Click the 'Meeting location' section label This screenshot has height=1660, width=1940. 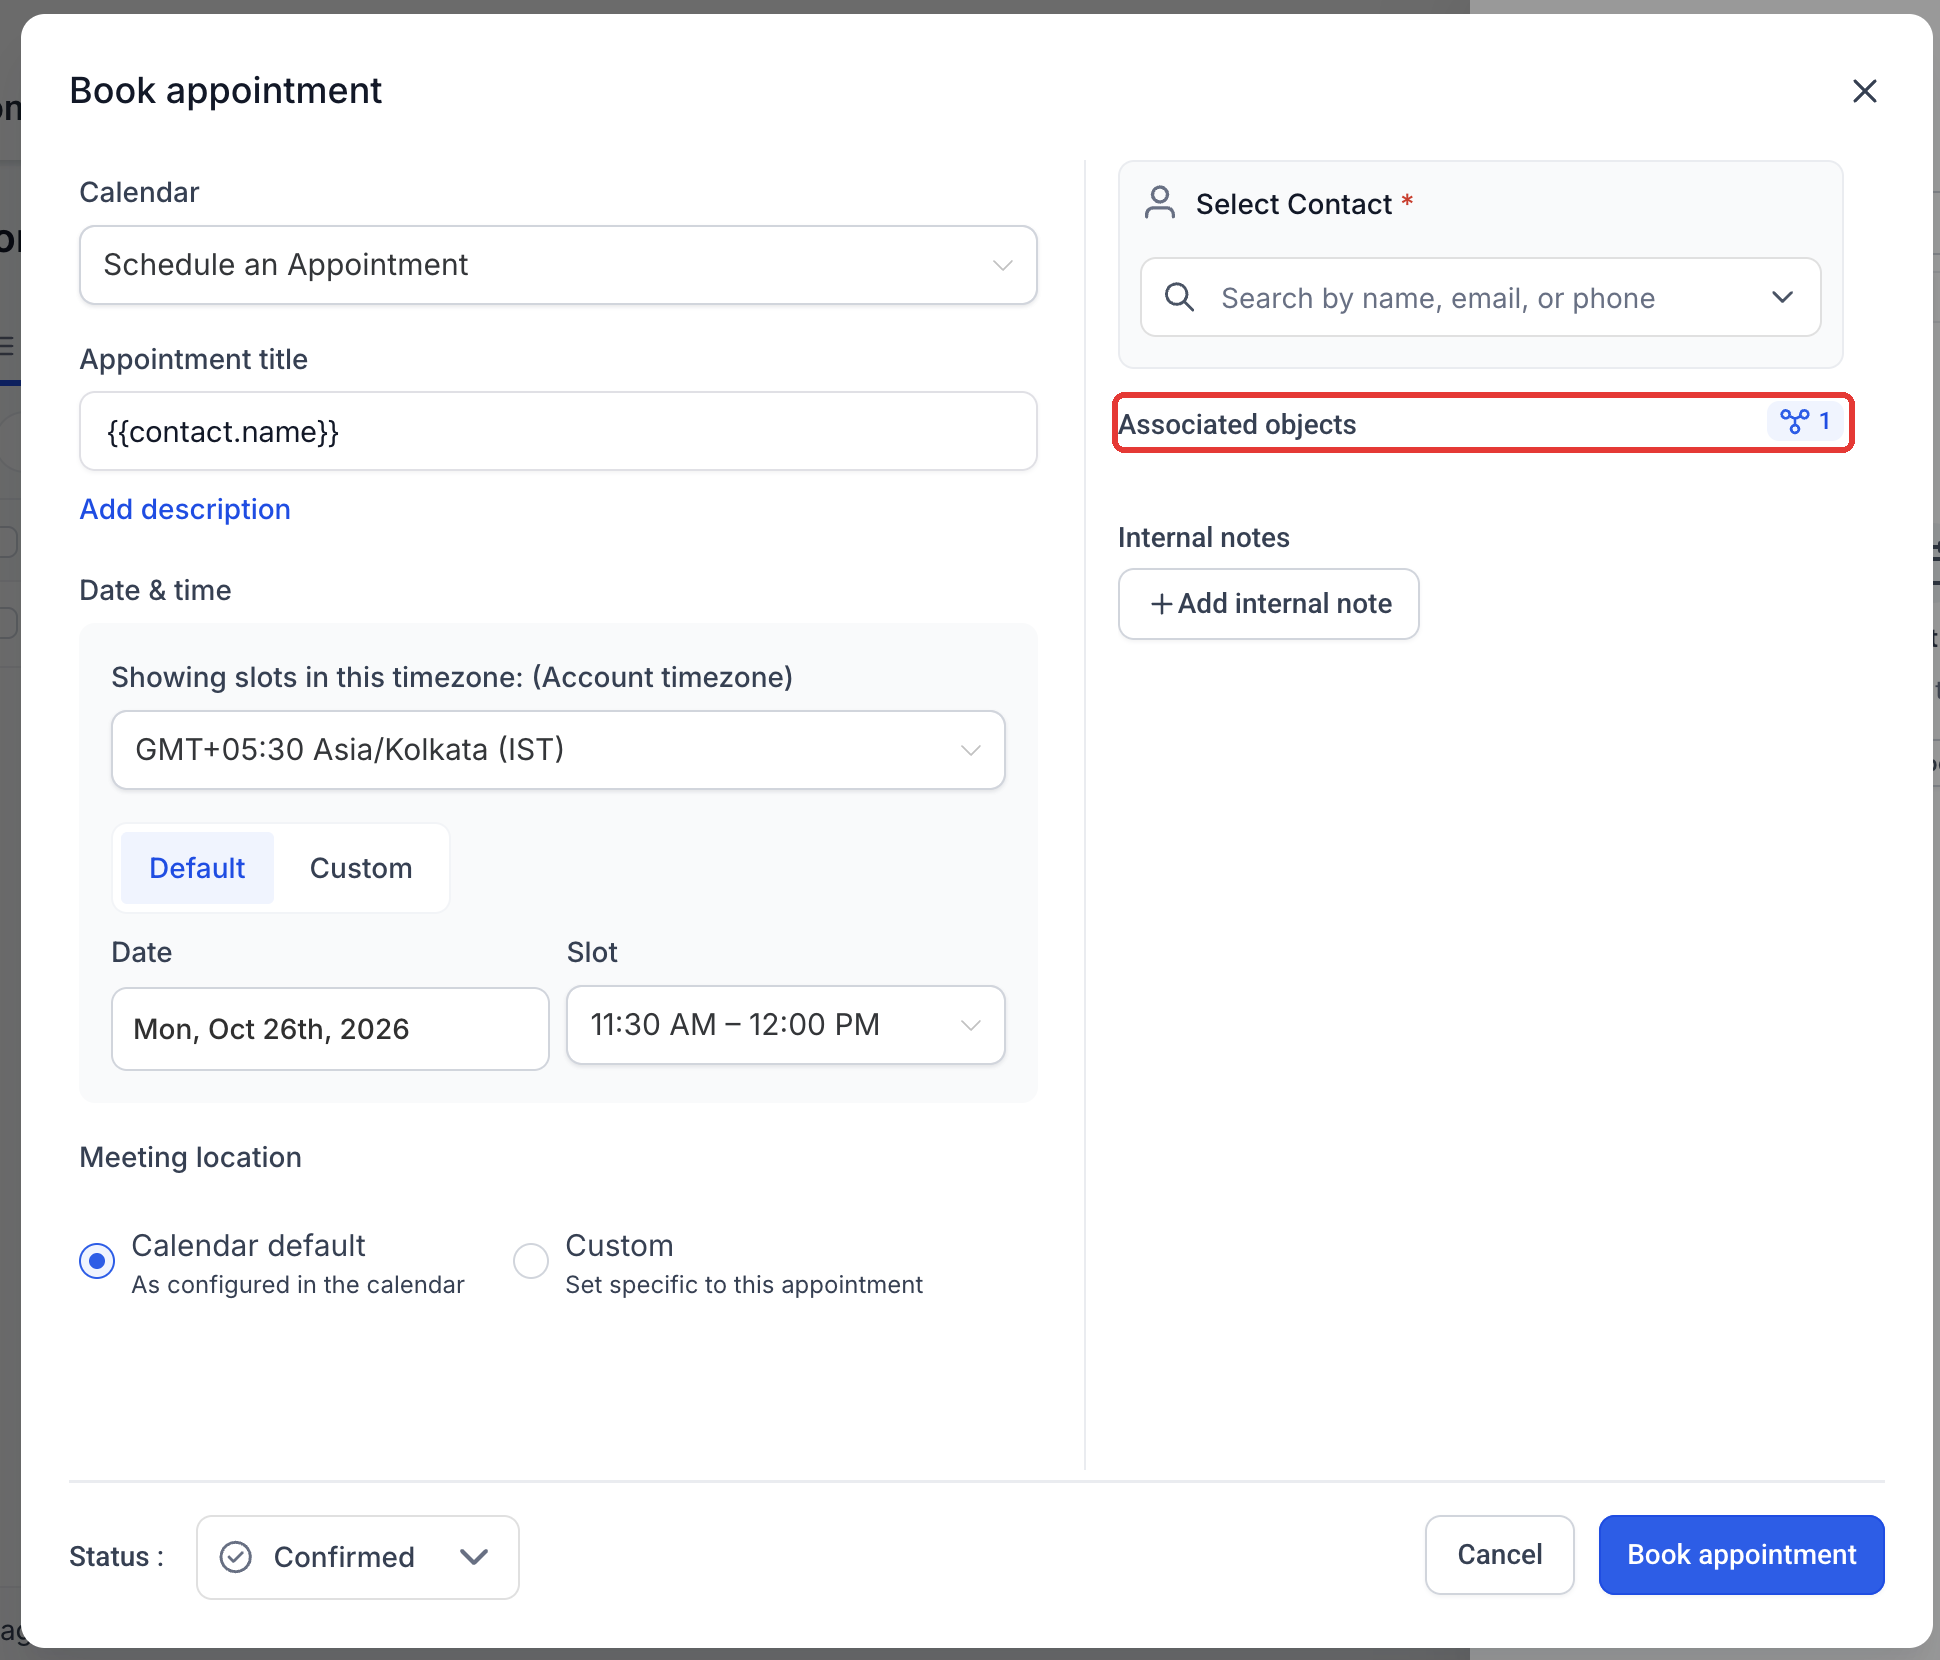pos(191,1157)
